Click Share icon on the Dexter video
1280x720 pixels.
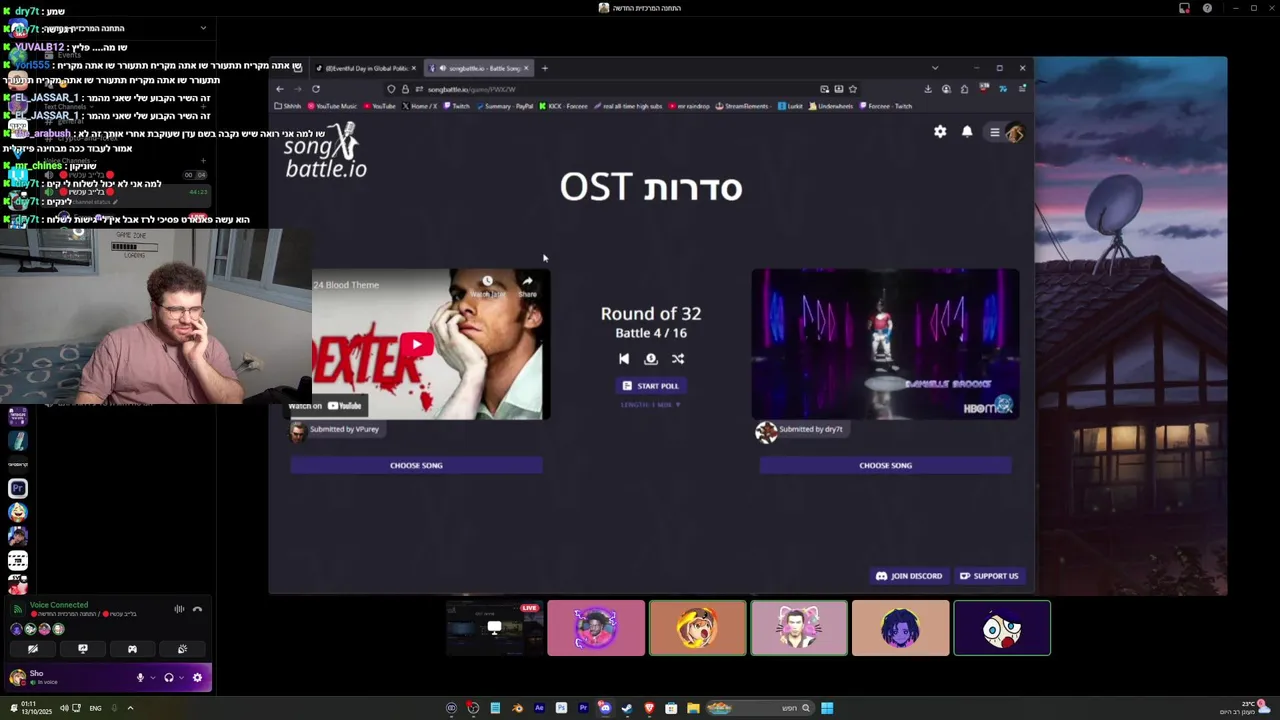pyautogui.click(x=527, y=285)
